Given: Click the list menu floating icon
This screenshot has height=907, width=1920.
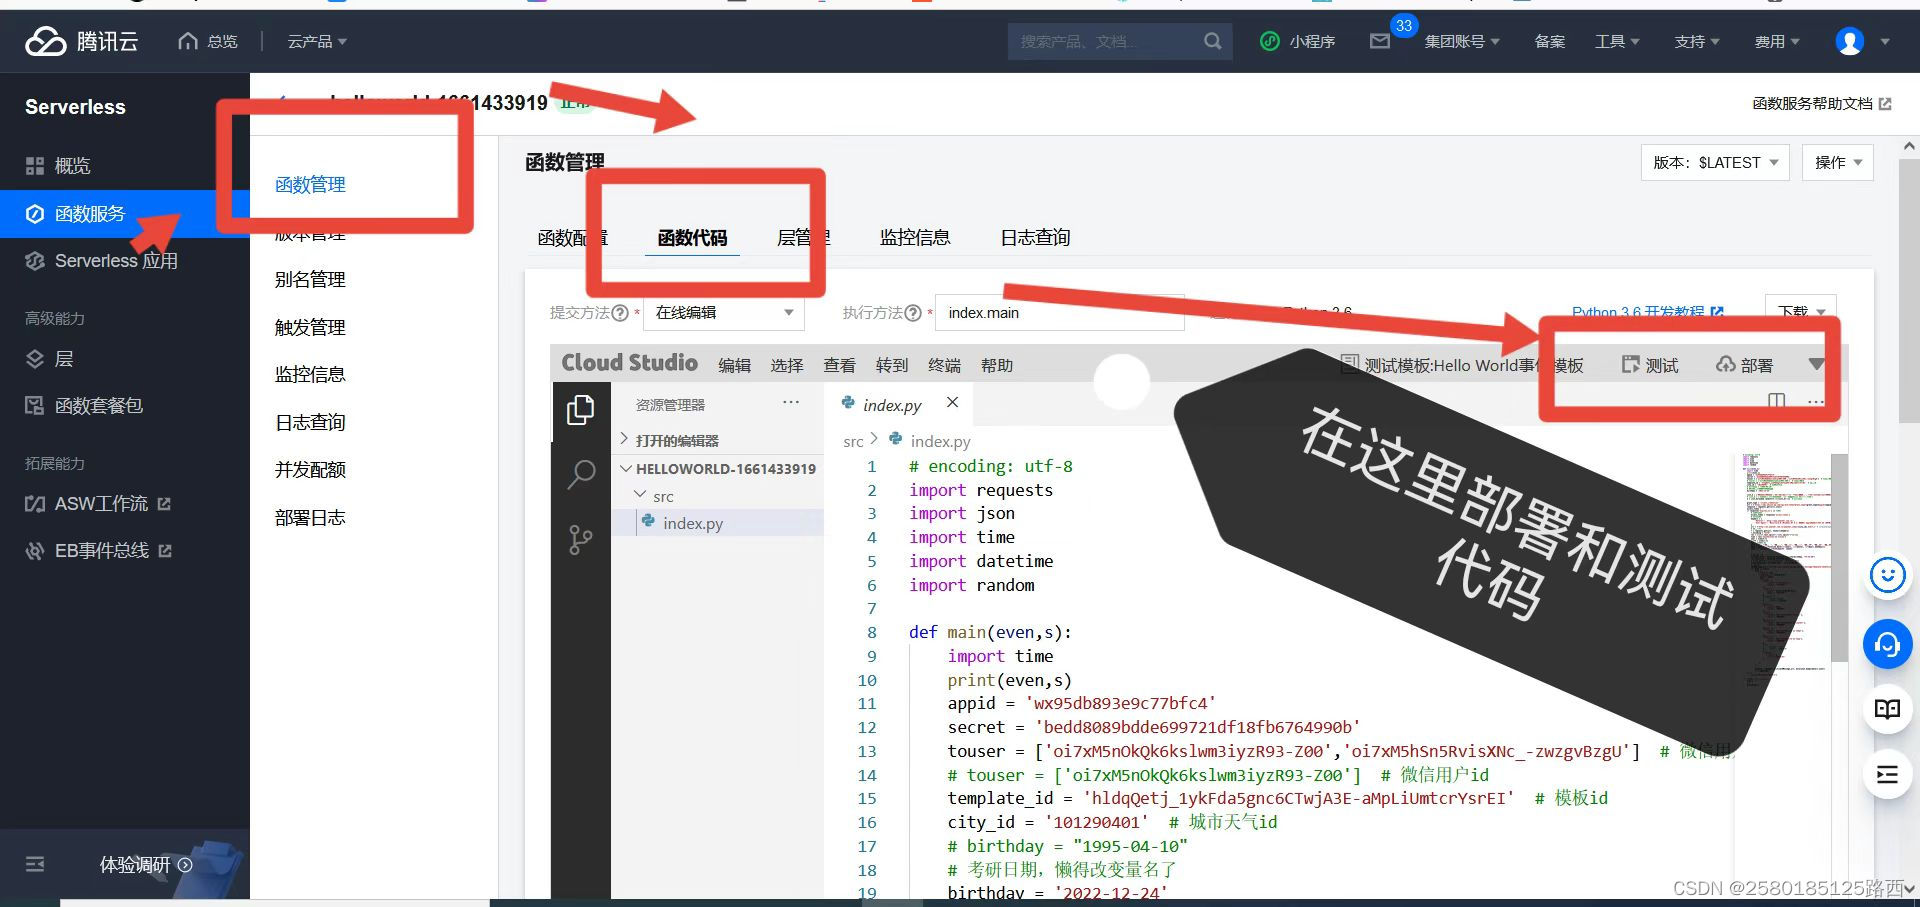Looking at the screenshot, I should tap(1887, 774).
